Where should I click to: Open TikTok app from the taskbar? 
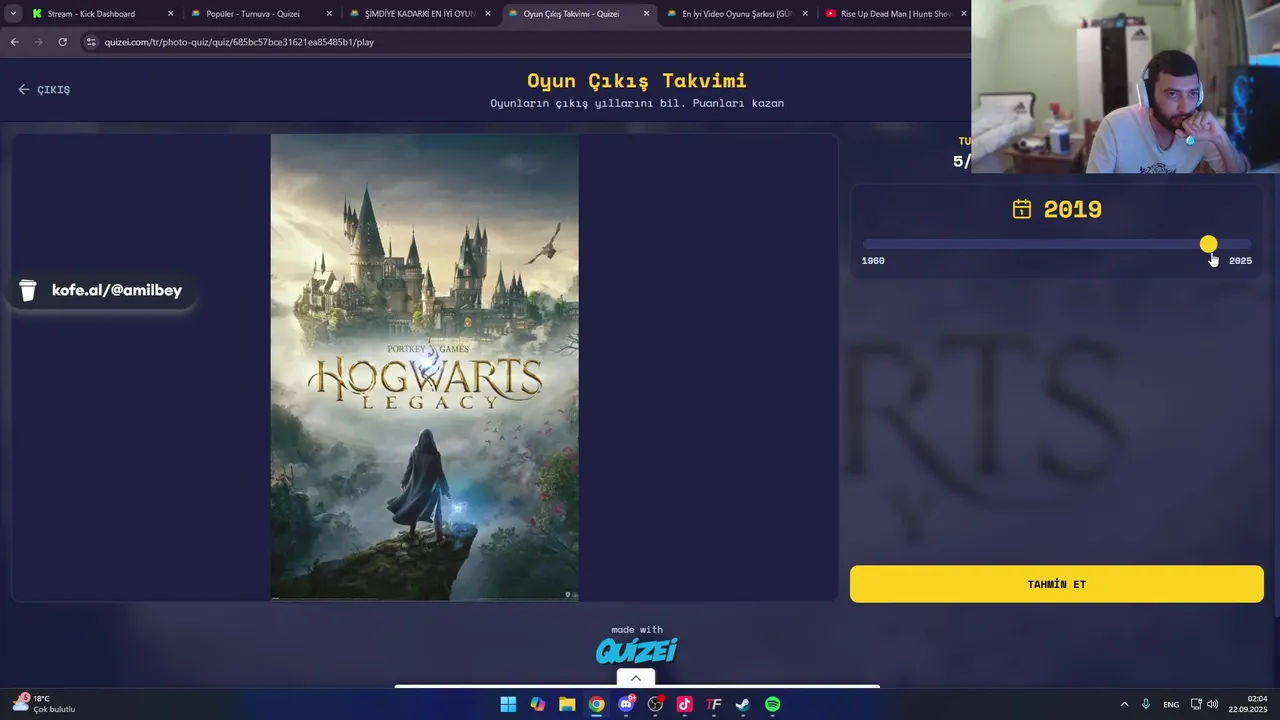click(x=684, y=704)
